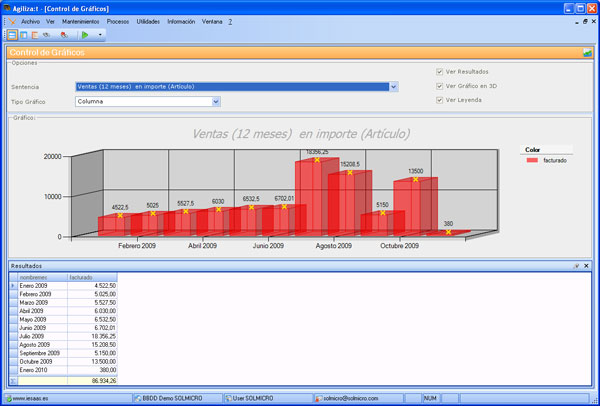Open the Procesos menu
The height and width of the screenshot is (406, 600).
click(118, 22)
